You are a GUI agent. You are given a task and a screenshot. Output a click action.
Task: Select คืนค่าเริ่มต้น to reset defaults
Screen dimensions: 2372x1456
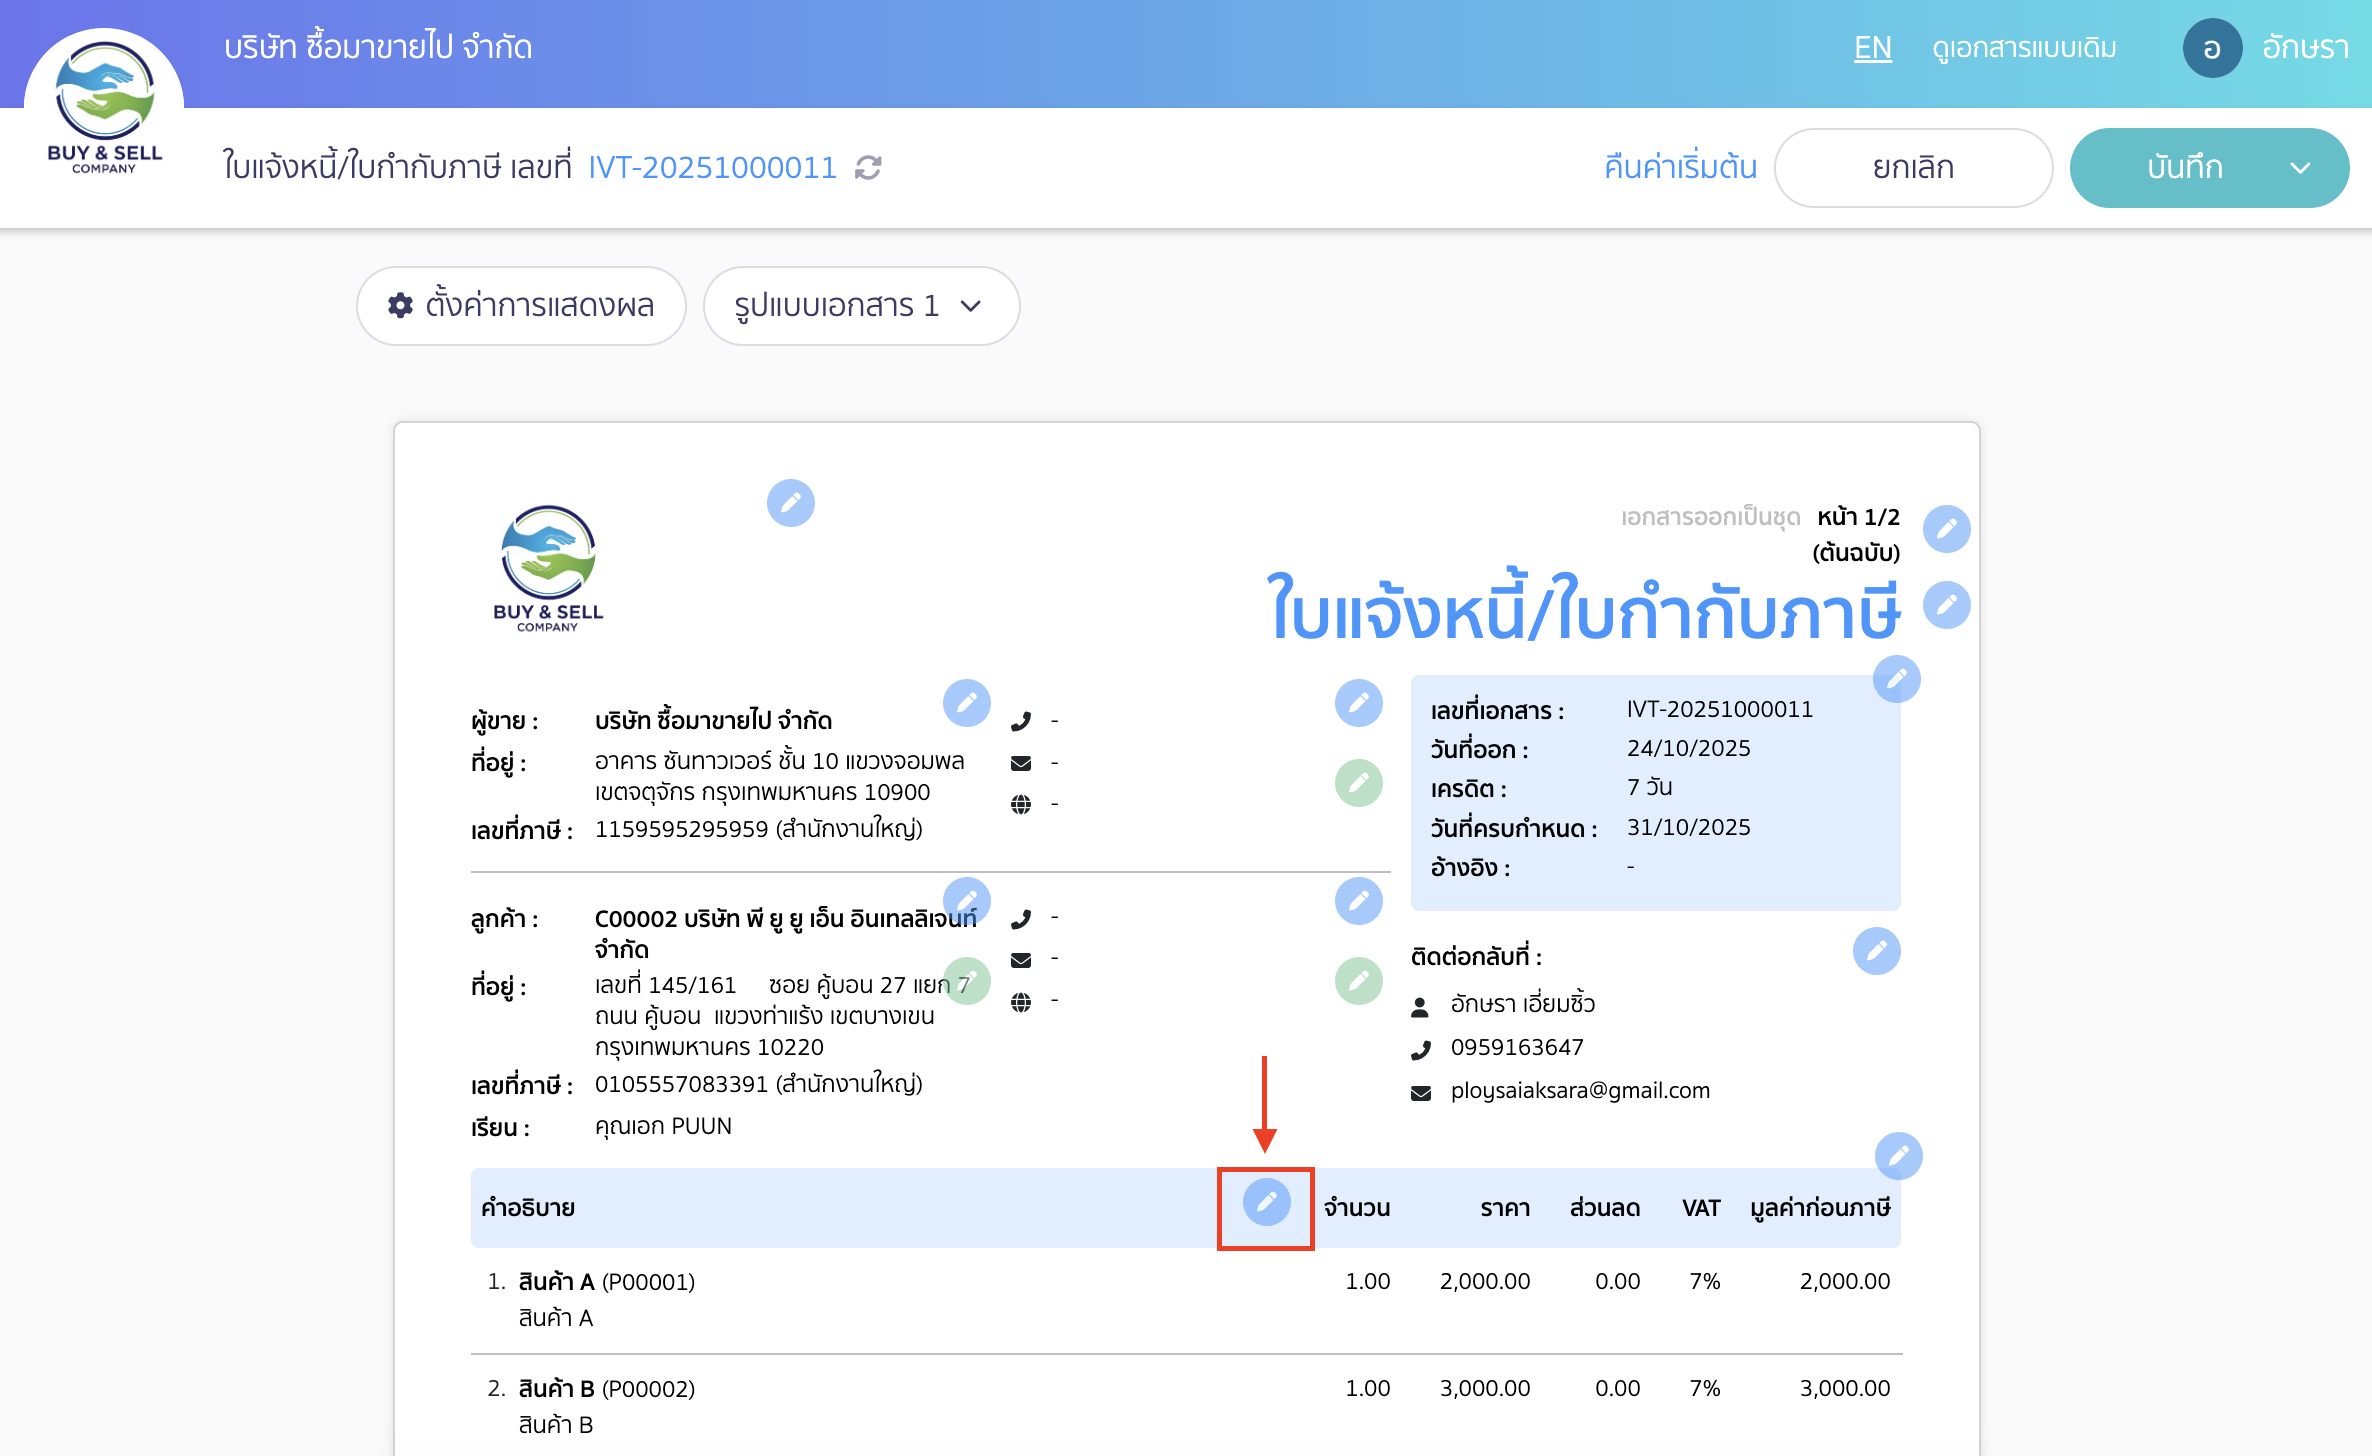(x=1678, y=168)
